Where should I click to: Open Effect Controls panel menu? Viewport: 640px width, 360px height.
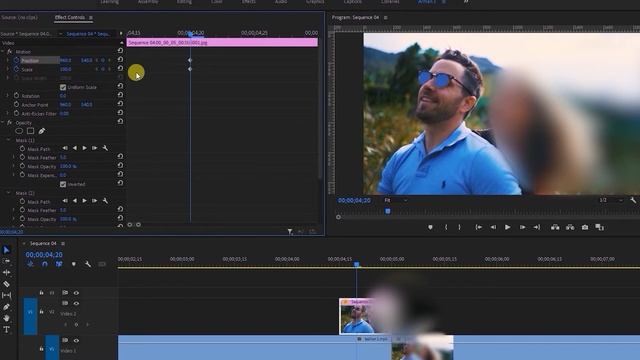point(91,18)
